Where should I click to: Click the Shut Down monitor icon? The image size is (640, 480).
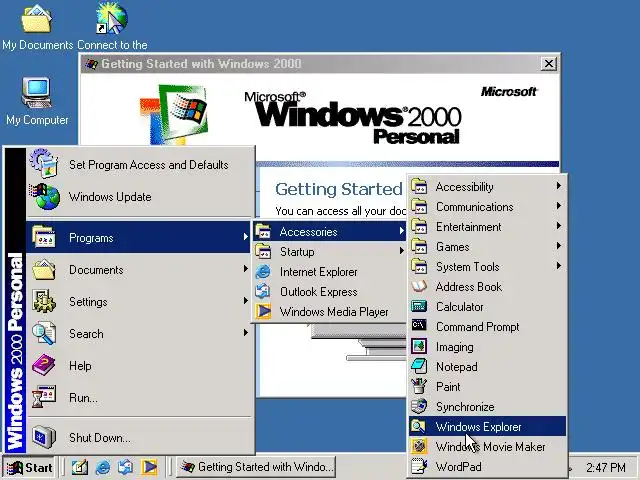point(44,437)
